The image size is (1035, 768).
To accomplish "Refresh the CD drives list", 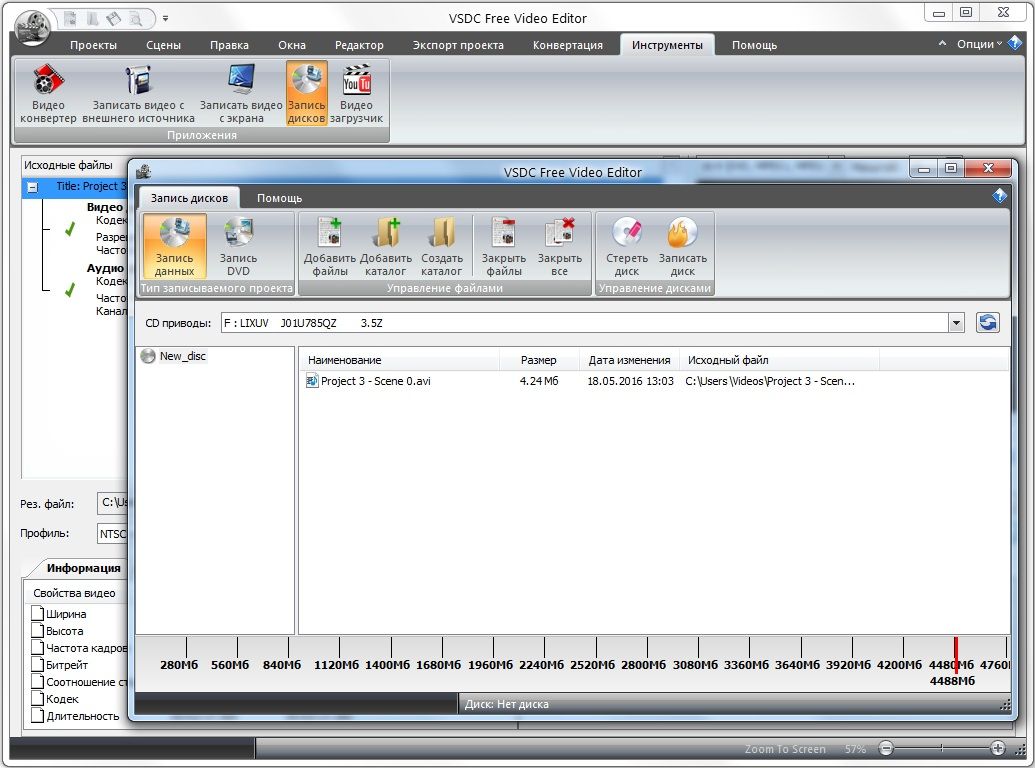I will coord(987,323).
